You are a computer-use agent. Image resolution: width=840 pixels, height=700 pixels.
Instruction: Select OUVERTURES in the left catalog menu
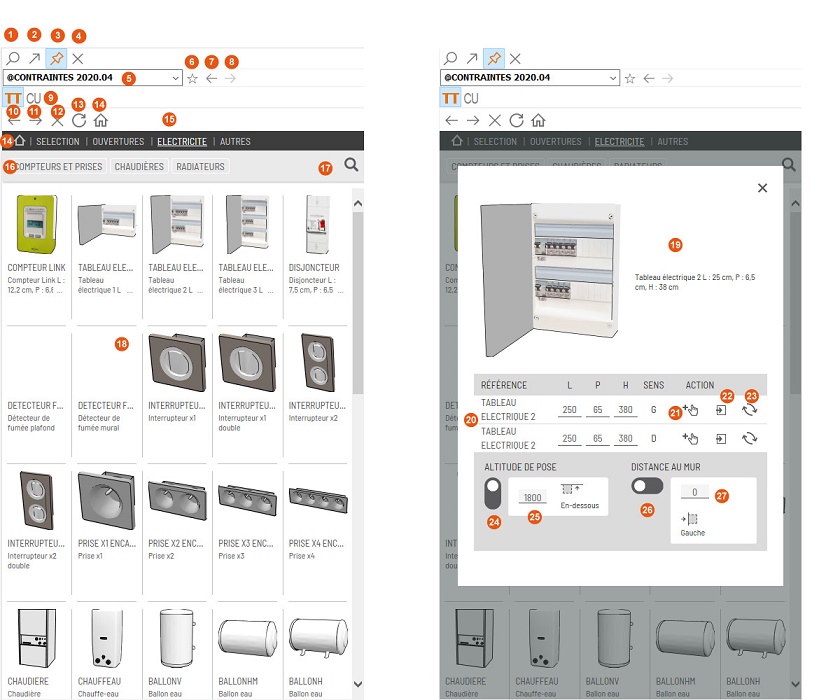coord(108,142)
